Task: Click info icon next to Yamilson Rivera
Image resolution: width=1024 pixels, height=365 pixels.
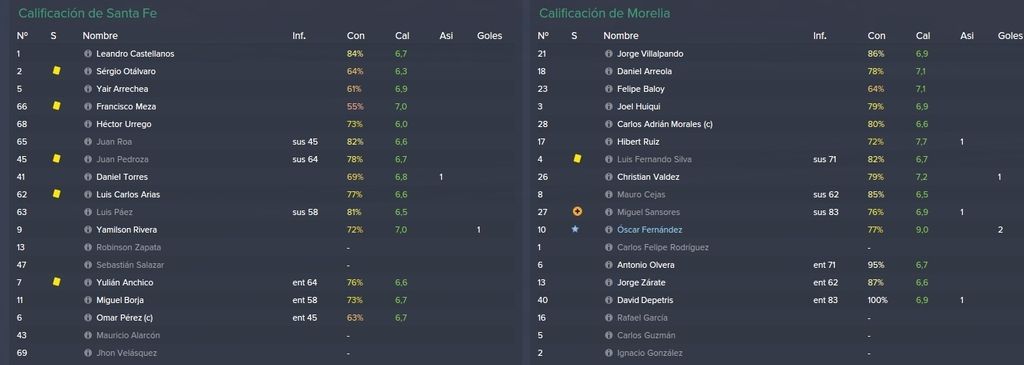Action: pyautogui.click(x=88, y=230)
